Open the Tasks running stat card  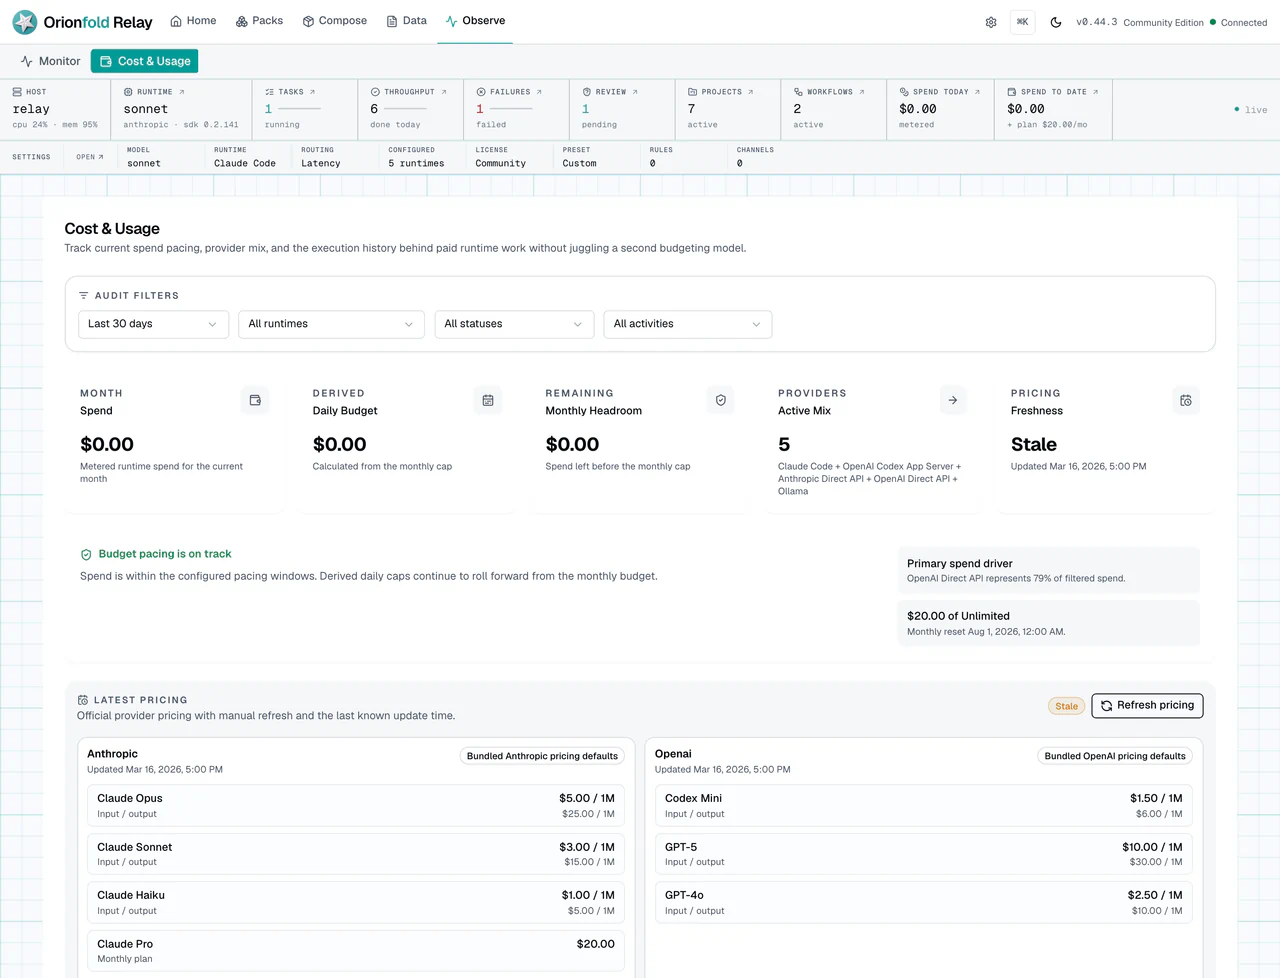(x=305, y=109)
